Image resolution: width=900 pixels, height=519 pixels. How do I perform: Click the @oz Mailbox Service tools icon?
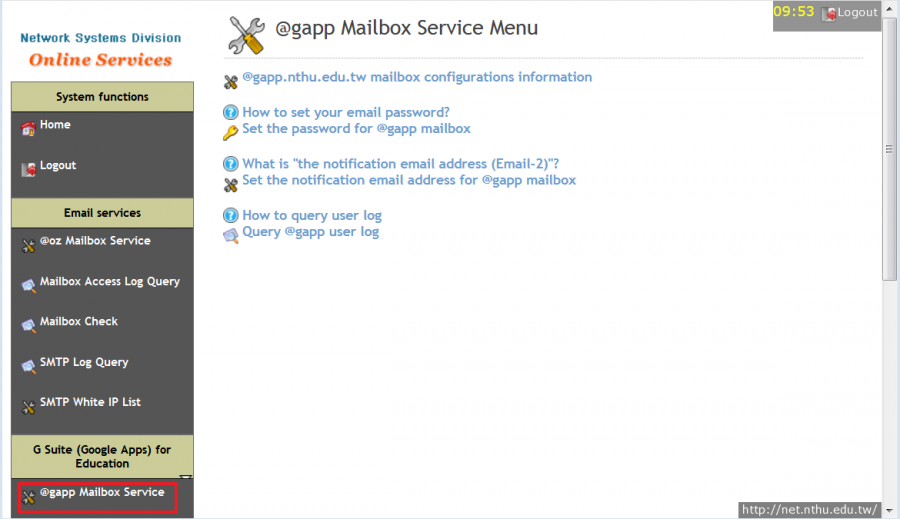click(28, 245)
